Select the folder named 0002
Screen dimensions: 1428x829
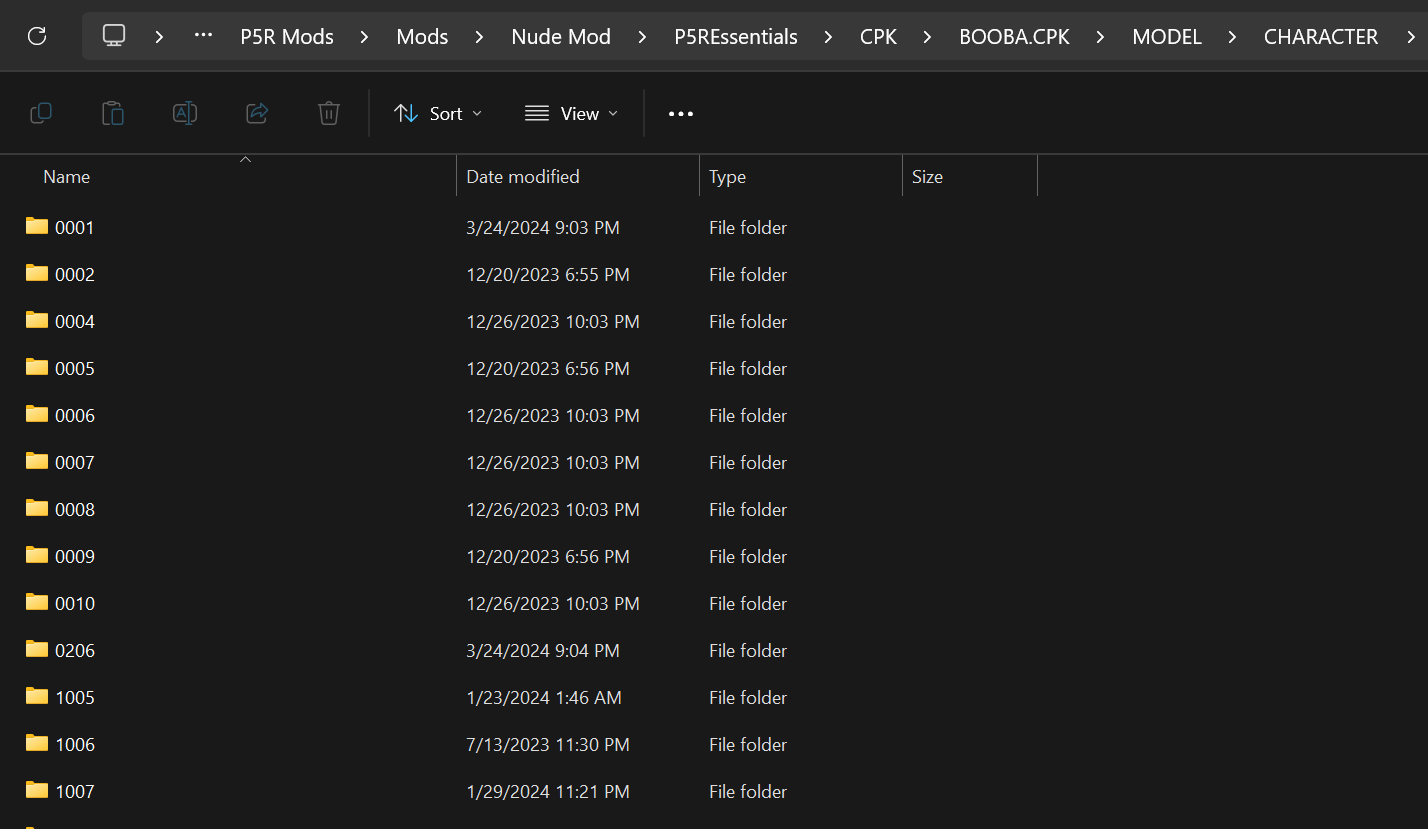[x=75, y=275]
